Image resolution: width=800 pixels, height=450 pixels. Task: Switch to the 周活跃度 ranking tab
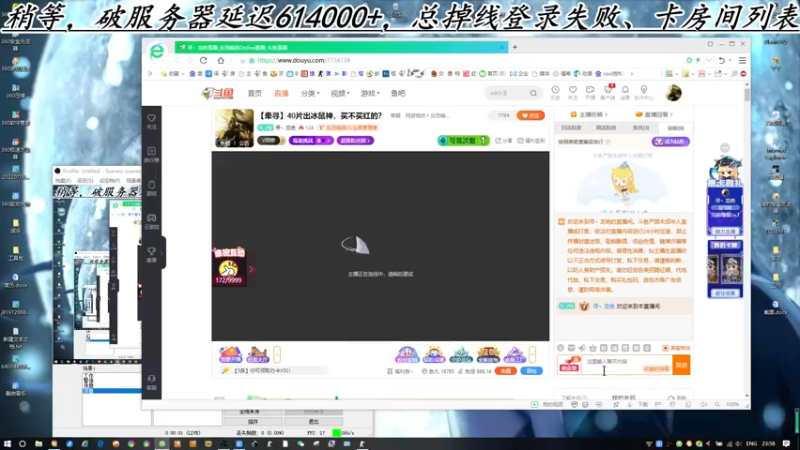[x=606, y=128]
